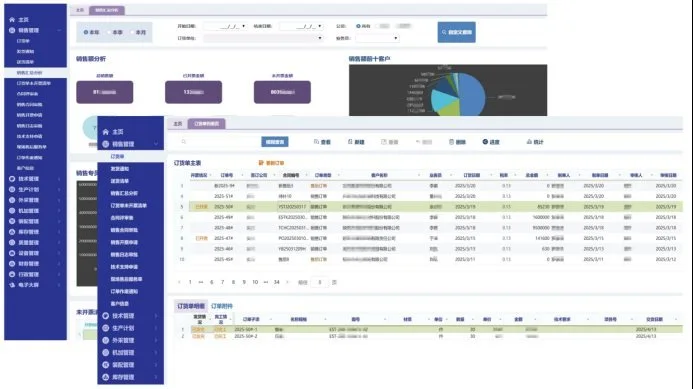The height and width of the screenshot is (389, 693).
Task: Click the blue 模糊查询 button
Action: (x=275, y=142)
